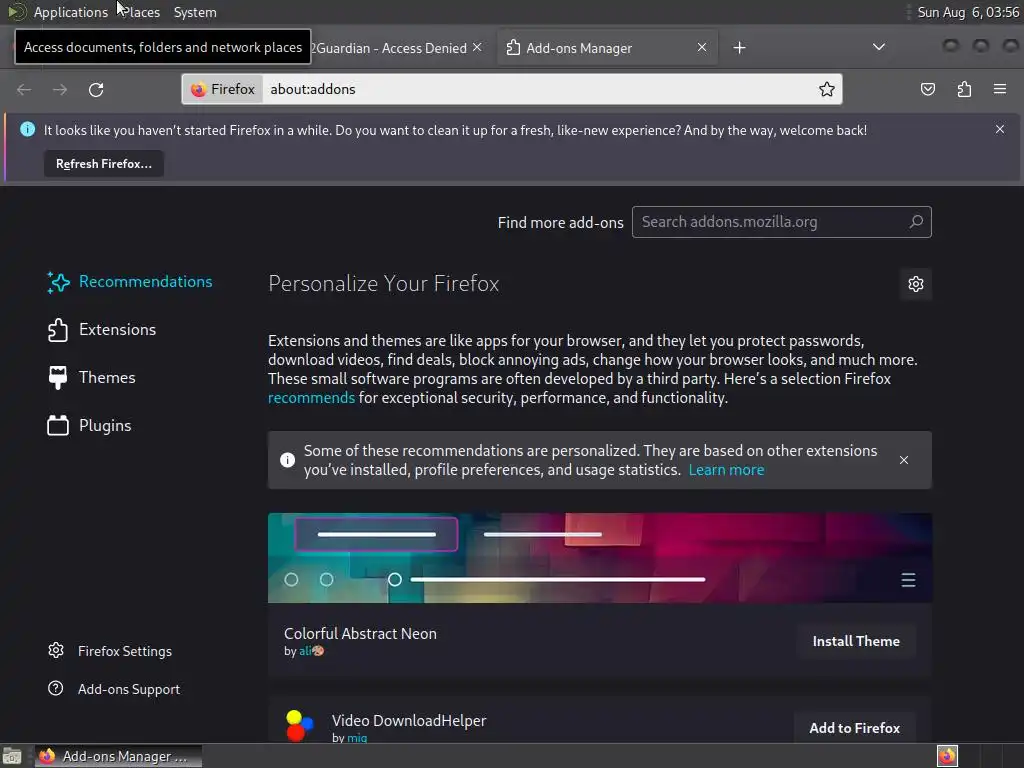Screen dimensions: 1024x768
Task: Open the Applications menu in top panel
Action: pyautogui.click(x=71, y=12)
